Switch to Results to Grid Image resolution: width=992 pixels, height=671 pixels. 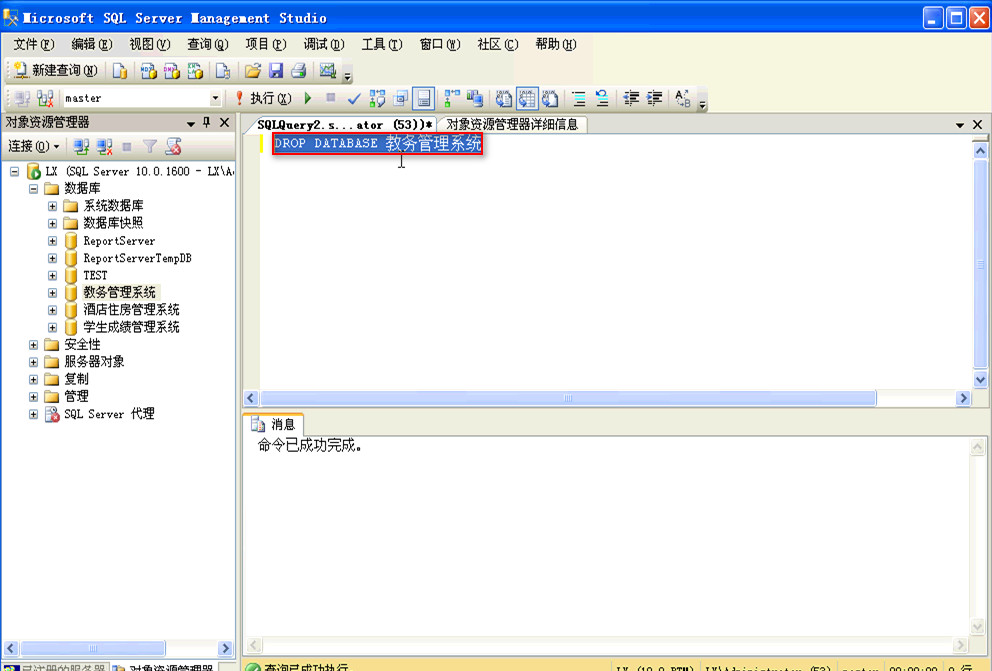coord(526,98)
